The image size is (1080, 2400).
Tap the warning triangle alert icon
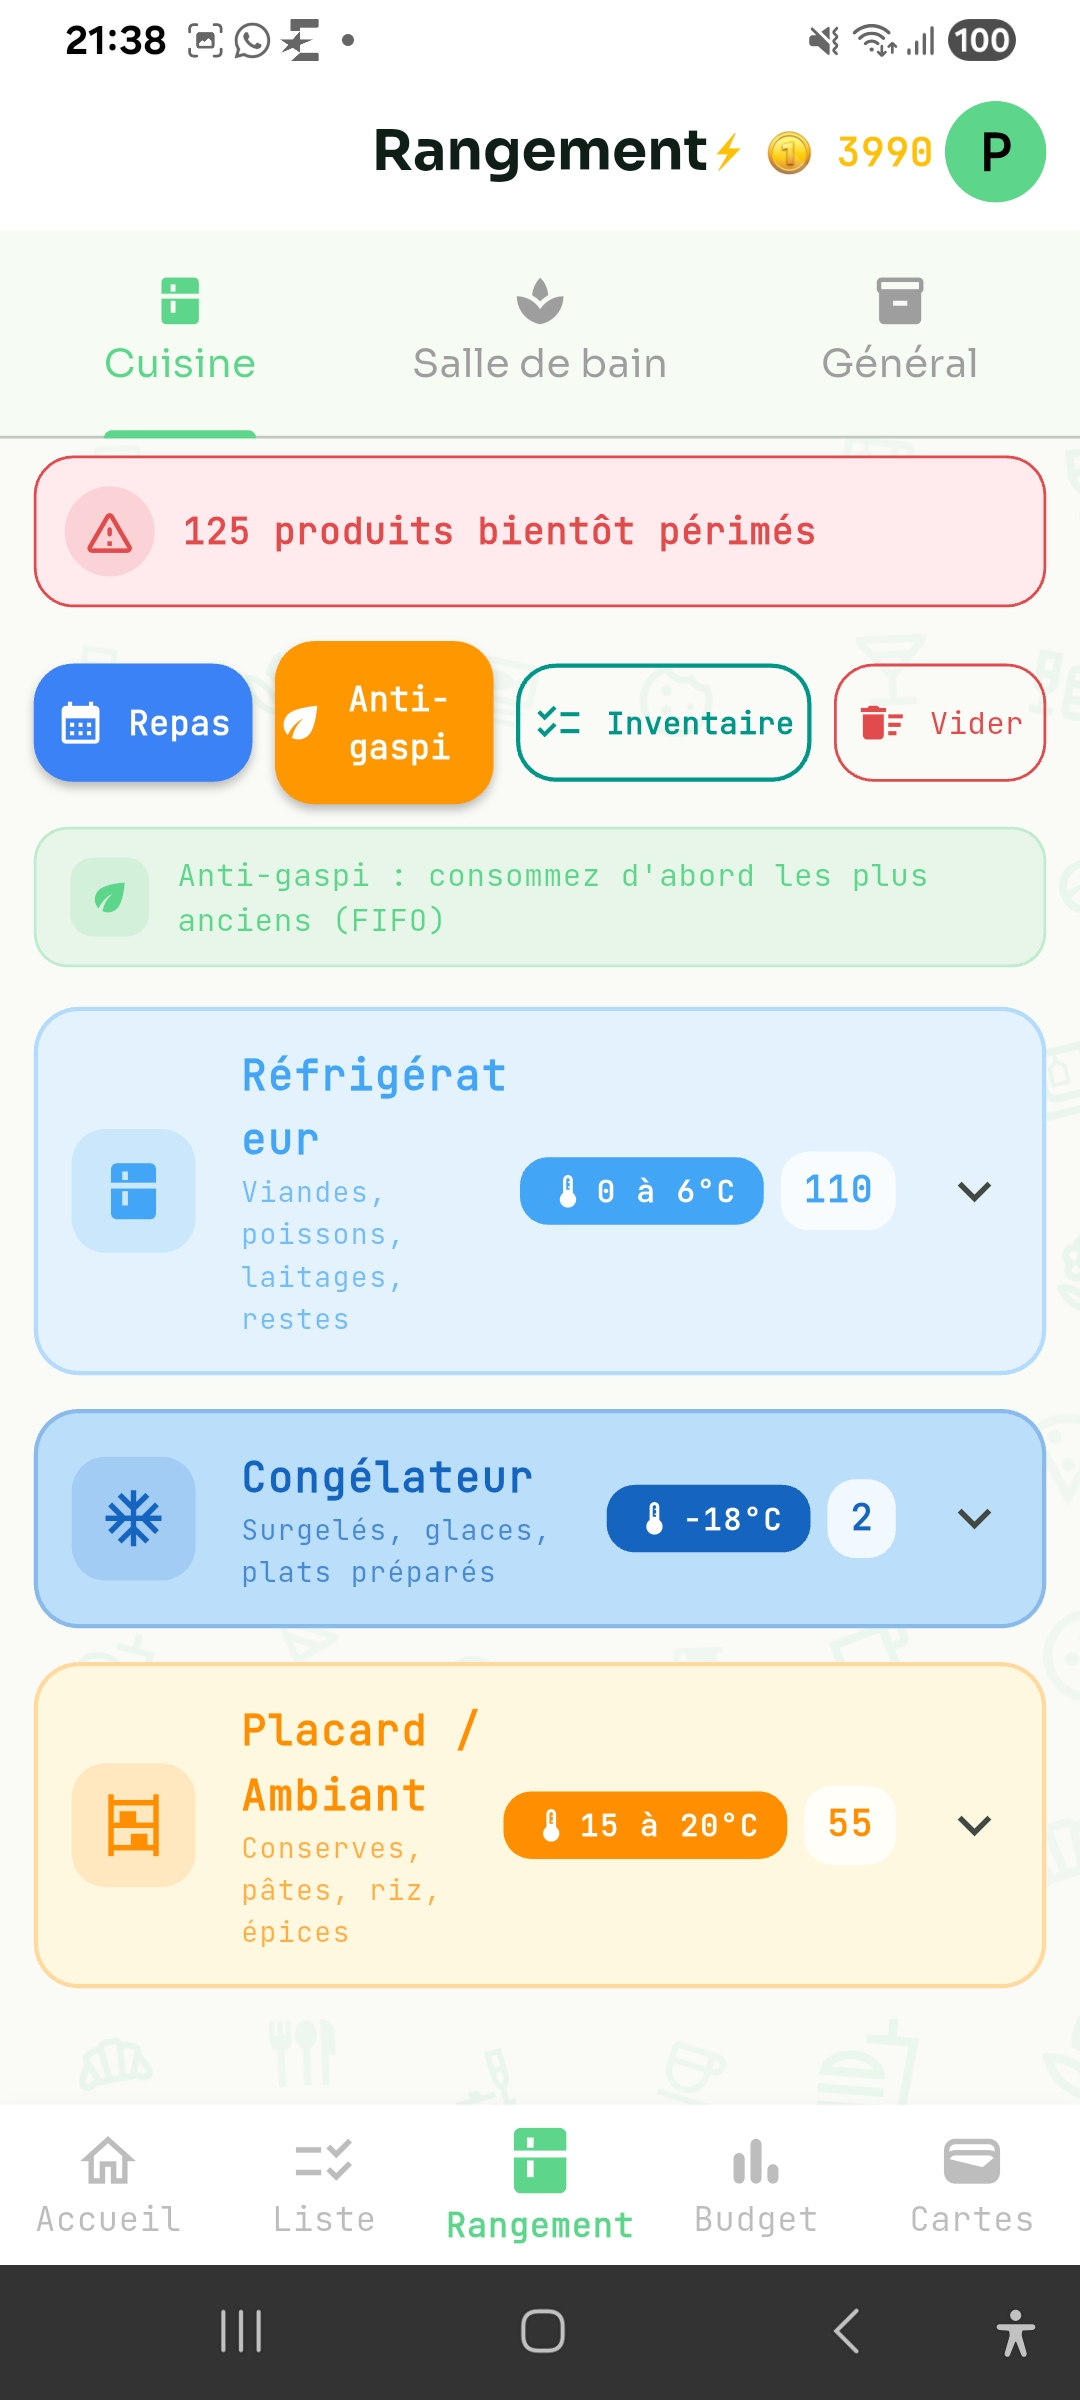point(110,532)
